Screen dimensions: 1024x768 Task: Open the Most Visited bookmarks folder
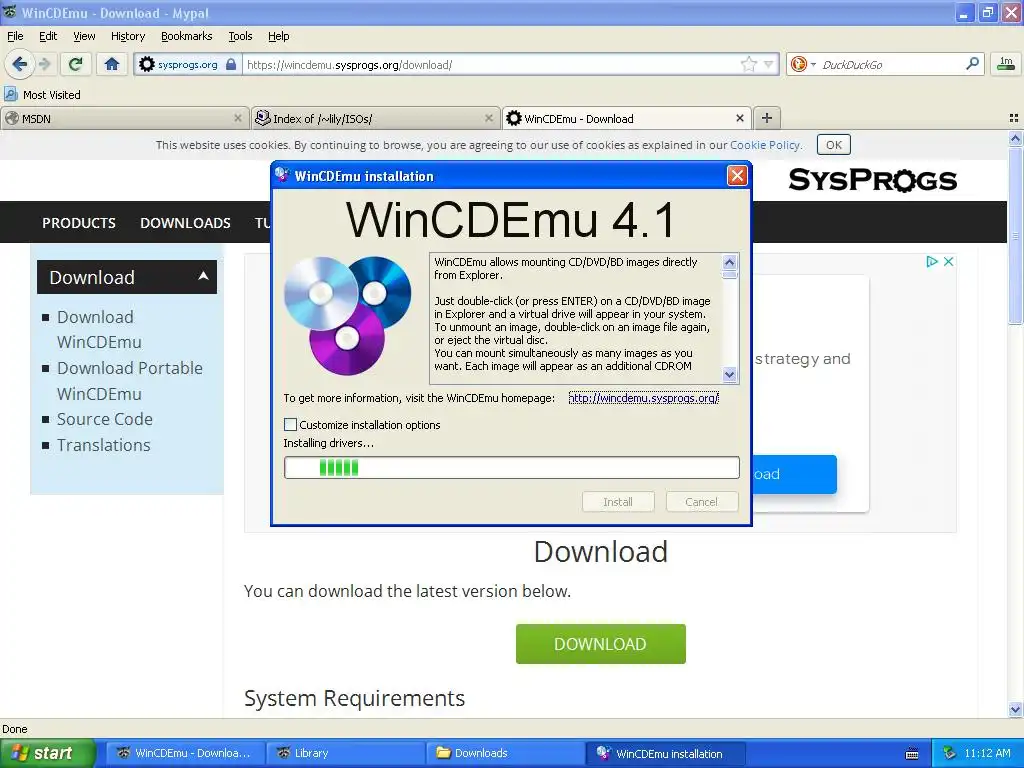pos(42,95)
